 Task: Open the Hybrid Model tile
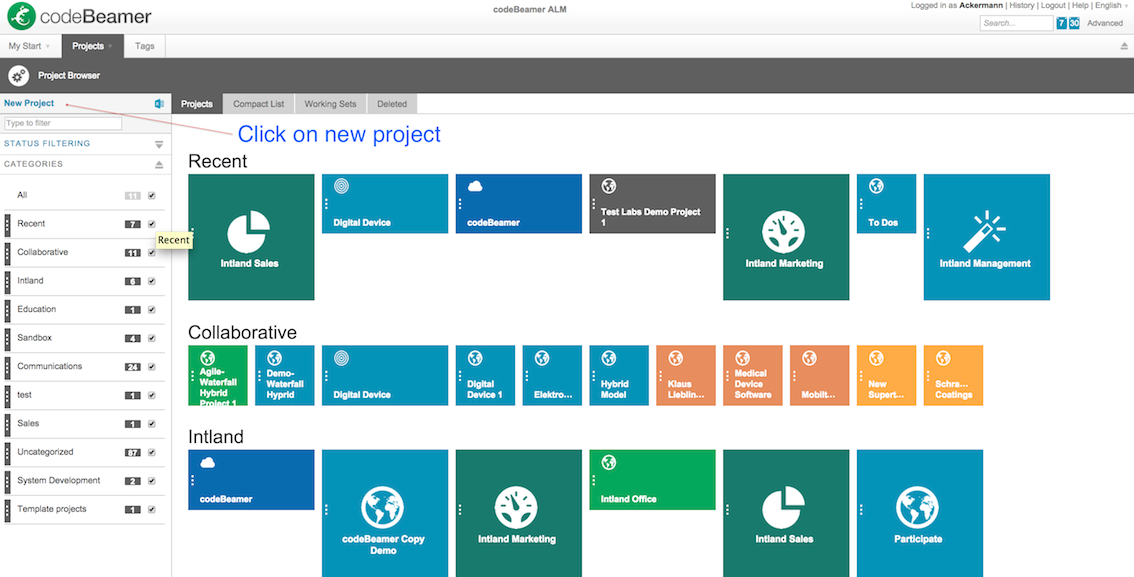619,375
